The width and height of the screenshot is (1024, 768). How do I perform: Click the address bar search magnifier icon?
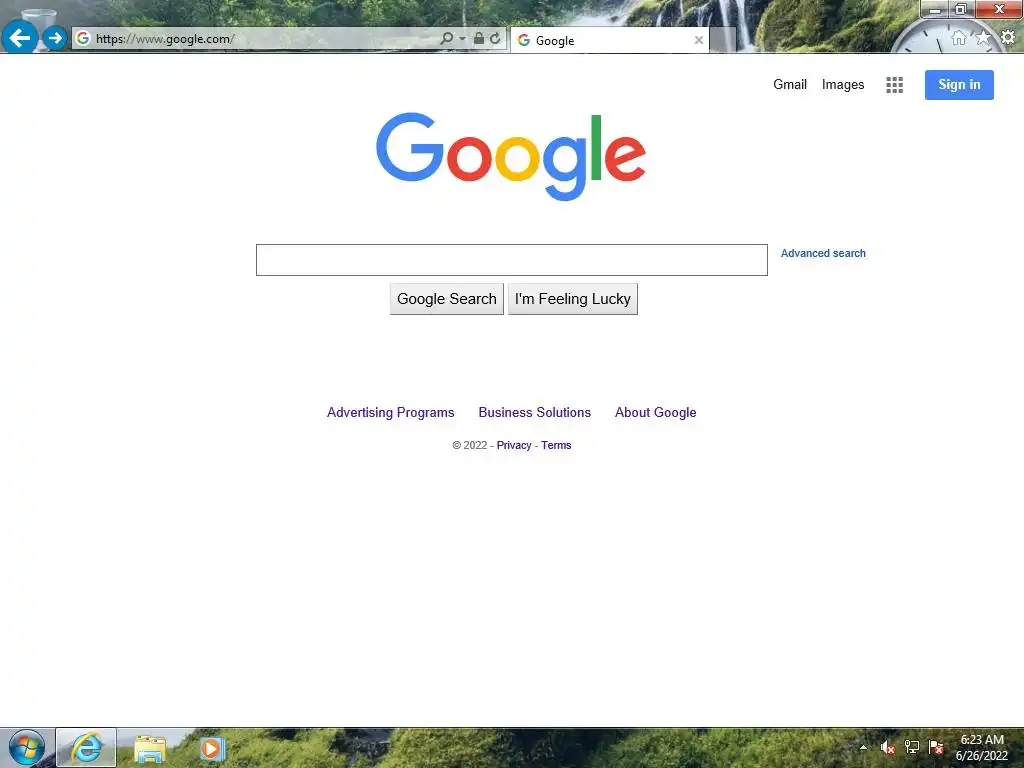[x=447, y=39]
